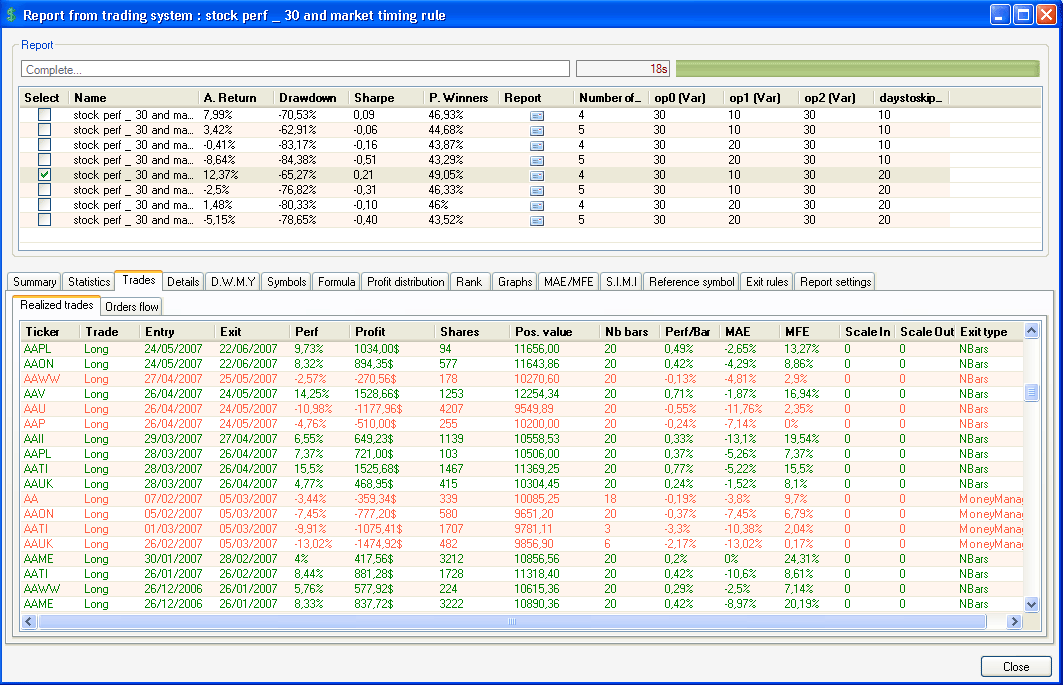Open the report for the -8,64% return strategy
Screen dimensions: 1063x685
pos(537,160)
